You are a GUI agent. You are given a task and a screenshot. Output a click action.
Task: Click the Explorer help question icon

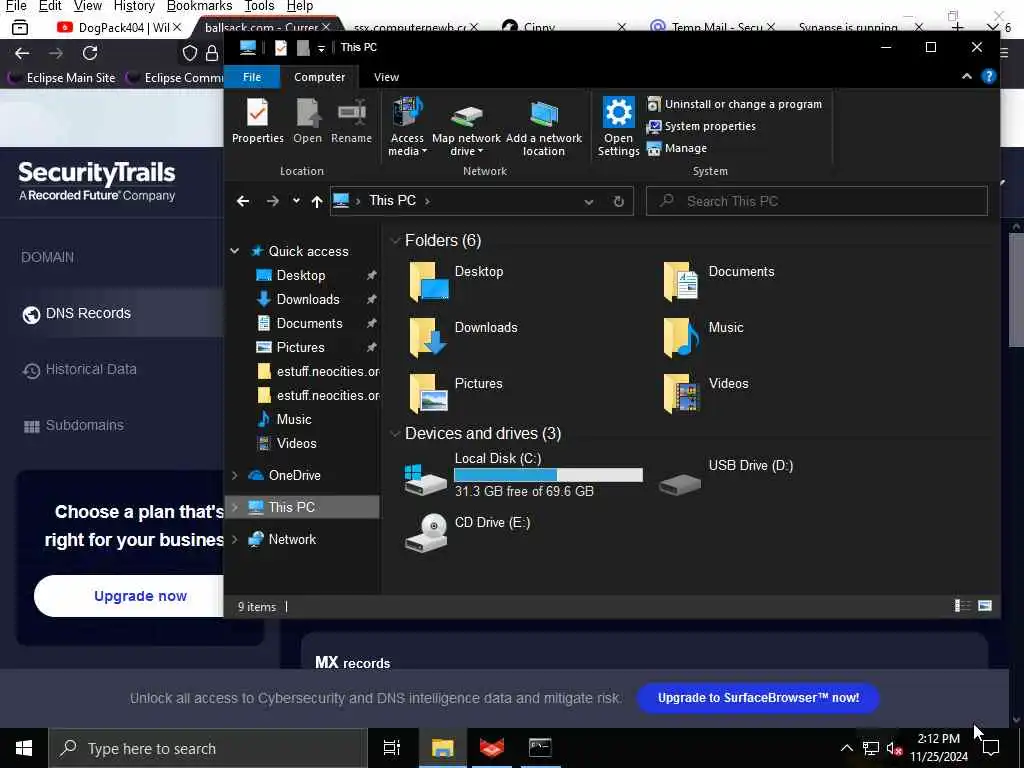(989, 76)
